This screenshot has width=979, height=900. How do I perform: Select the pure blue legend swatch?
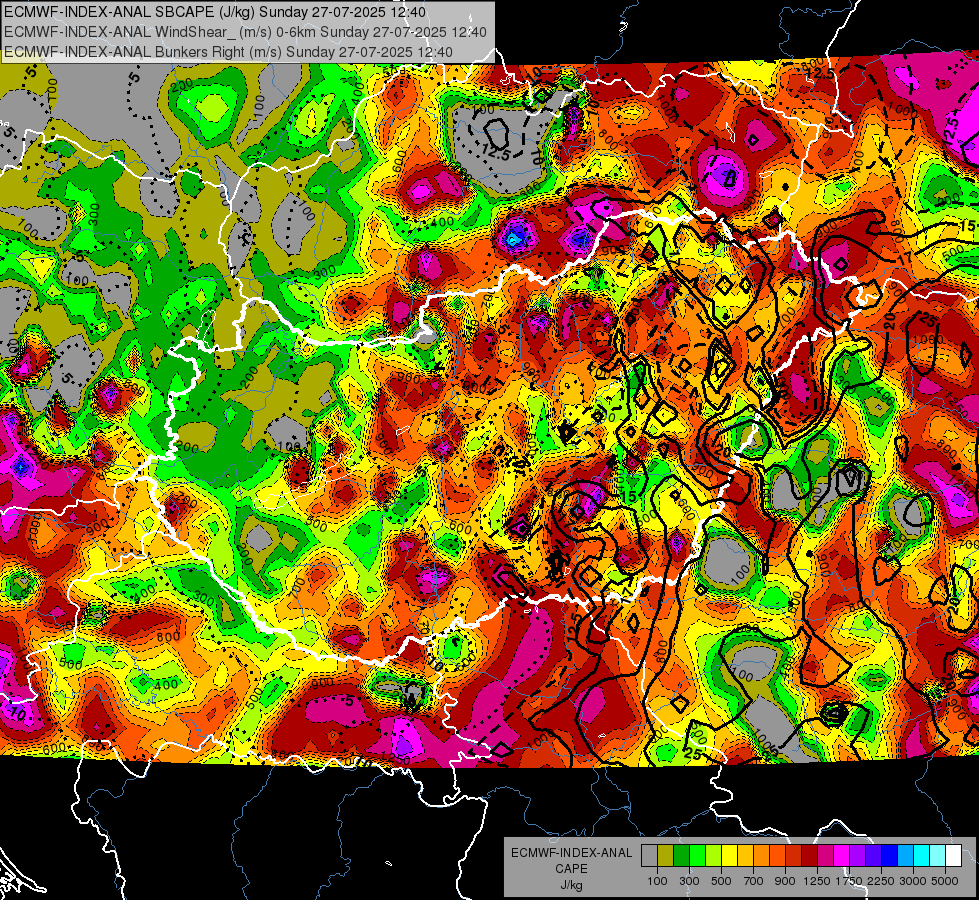click(x=890, y=856)
